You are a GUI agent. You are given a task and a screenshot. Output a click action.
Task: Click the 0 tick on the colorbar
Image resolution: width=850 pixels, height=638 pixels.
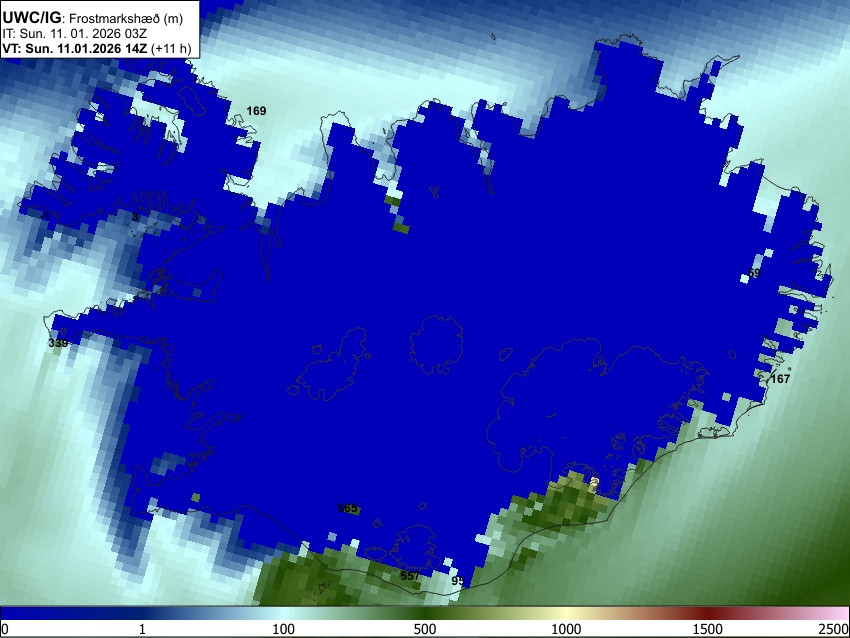coord(5,629)
